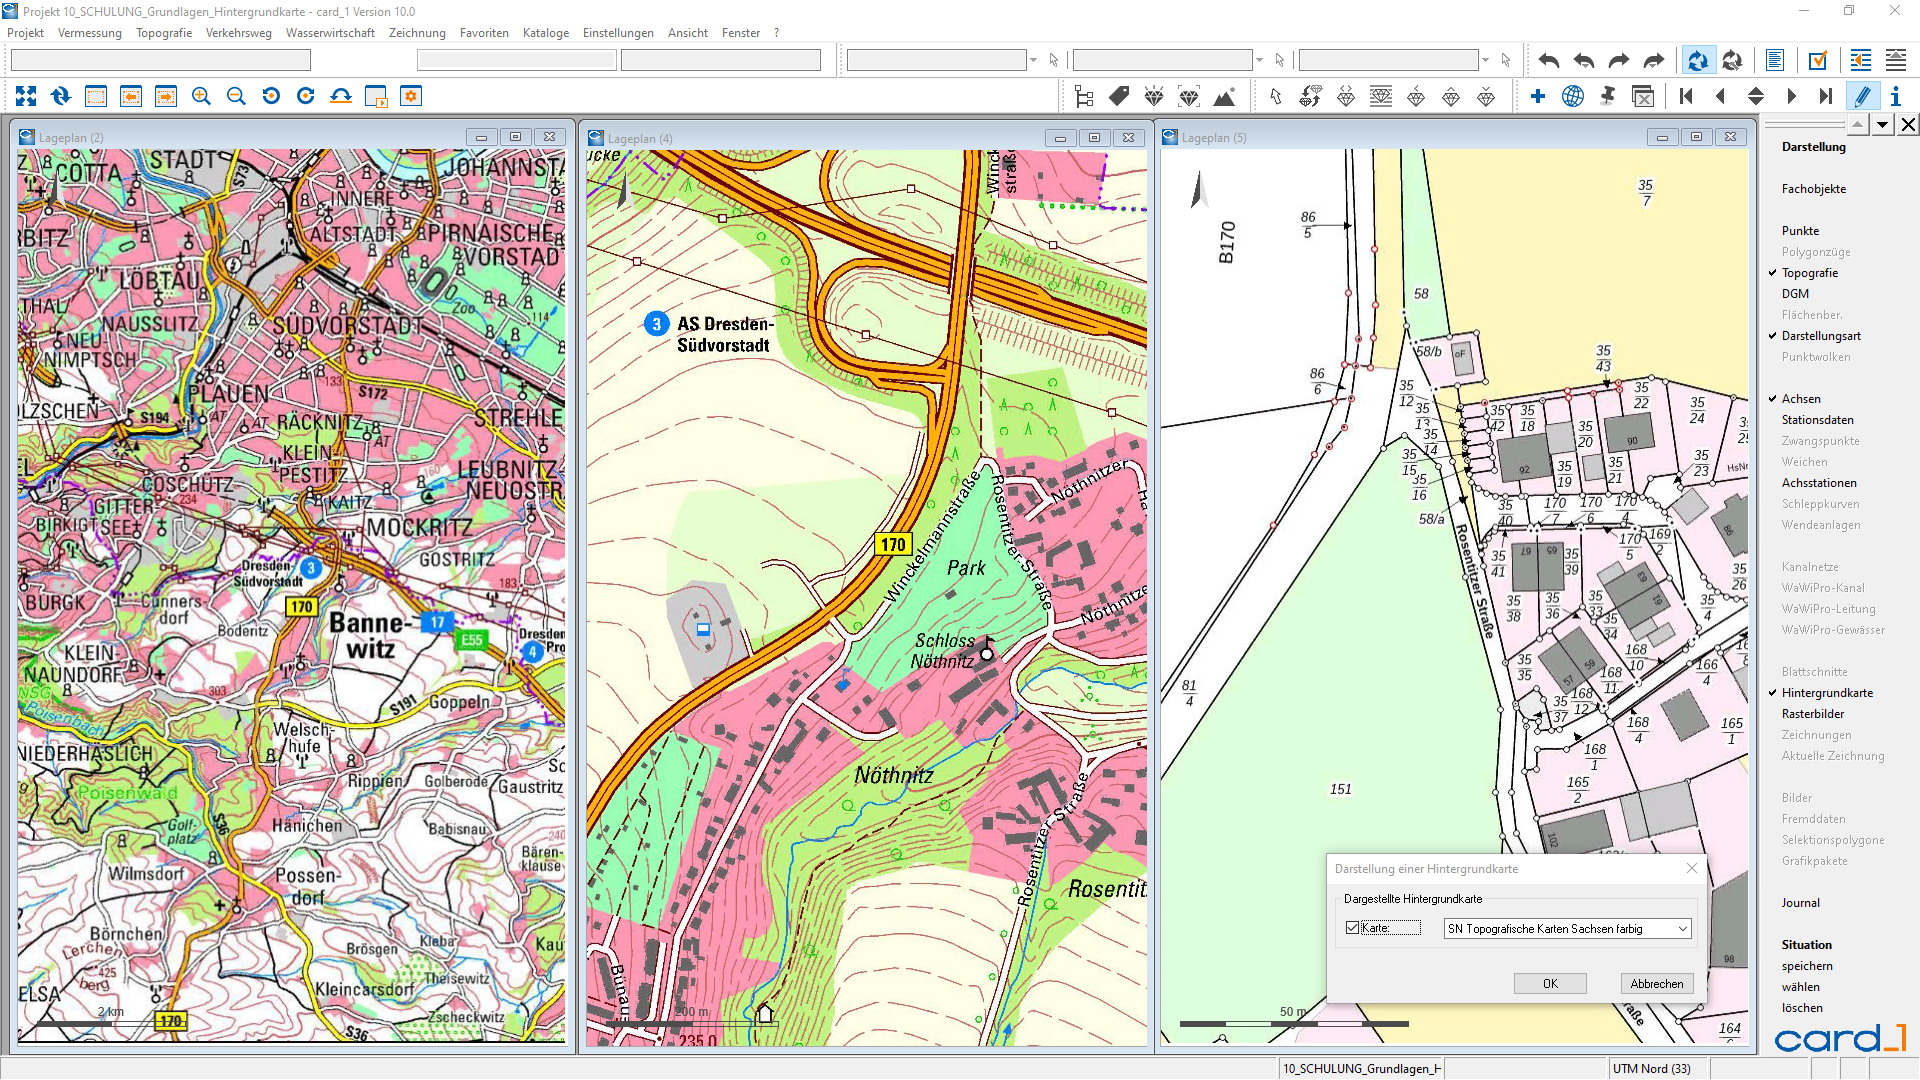The height and width of the screenshot is (1080, 1920).
Task: Go to previous view extent icon
Action: point(131,96)
